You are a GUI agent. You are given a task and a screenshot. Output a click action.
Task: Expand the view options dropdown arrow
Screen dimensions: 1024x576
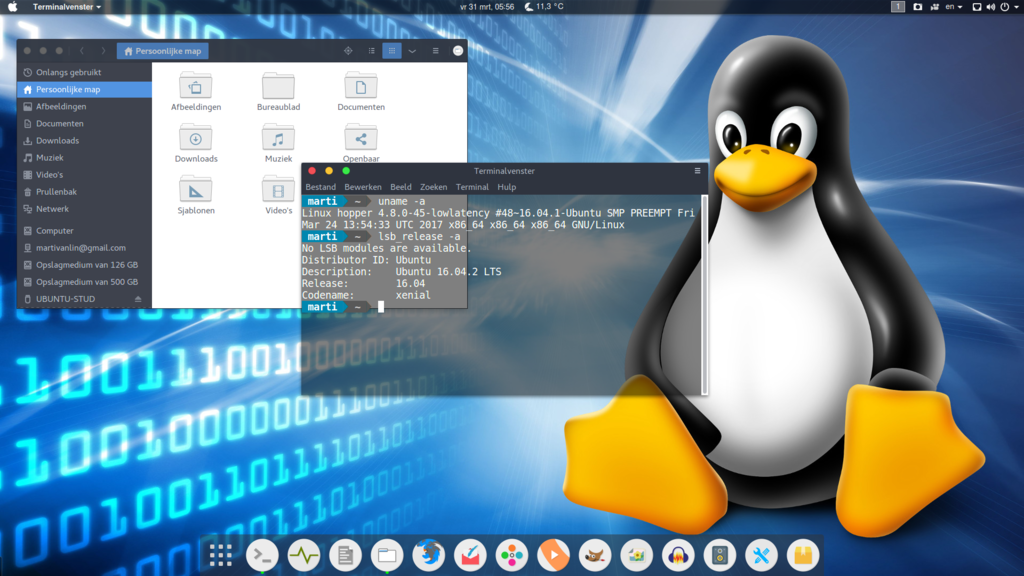point(412,51)
